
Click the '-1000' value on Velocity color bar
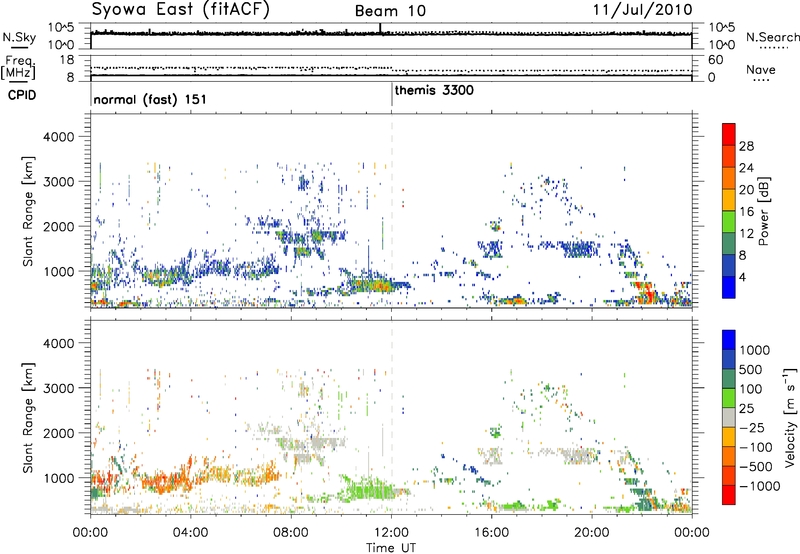tap(760, 486)
